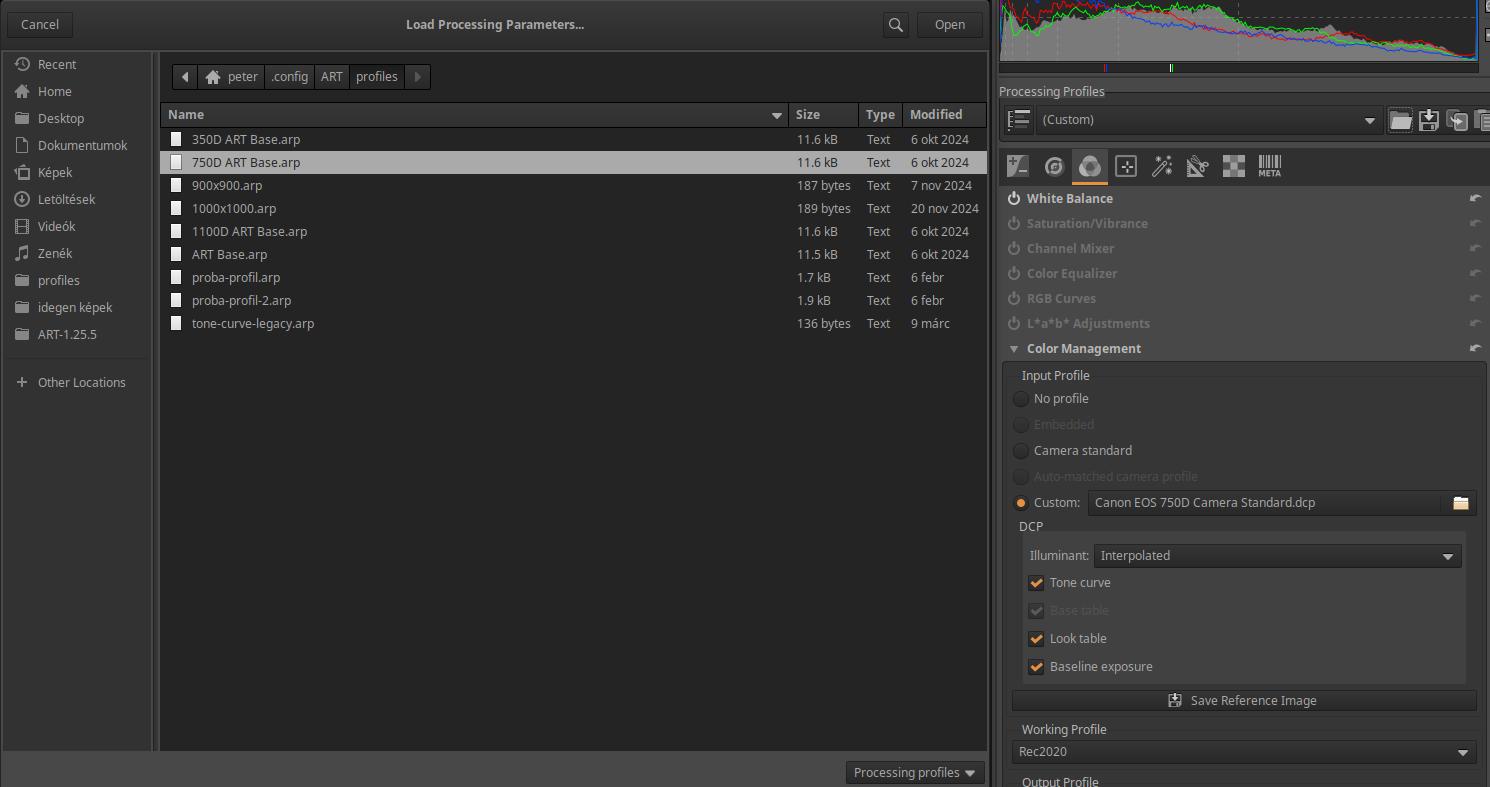1490x787 pixels.
Task: Open the Metadata tab
Action: click(1269, 167)
